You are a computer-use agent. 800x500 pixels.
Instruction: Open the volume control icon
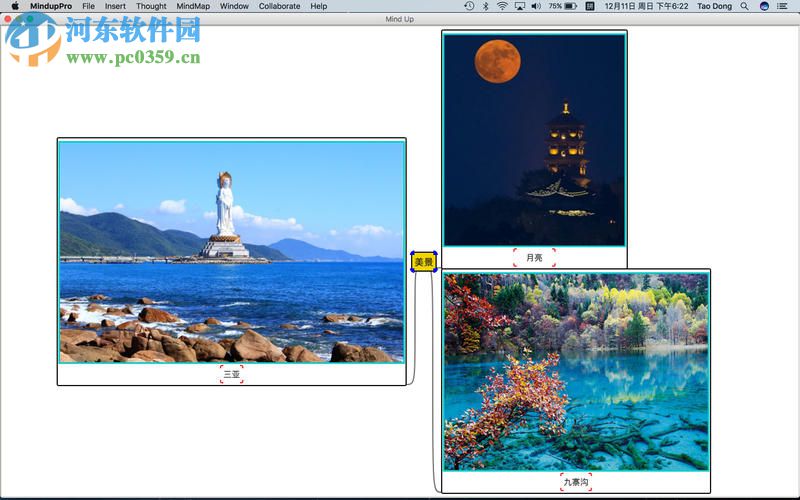[536, 6]
